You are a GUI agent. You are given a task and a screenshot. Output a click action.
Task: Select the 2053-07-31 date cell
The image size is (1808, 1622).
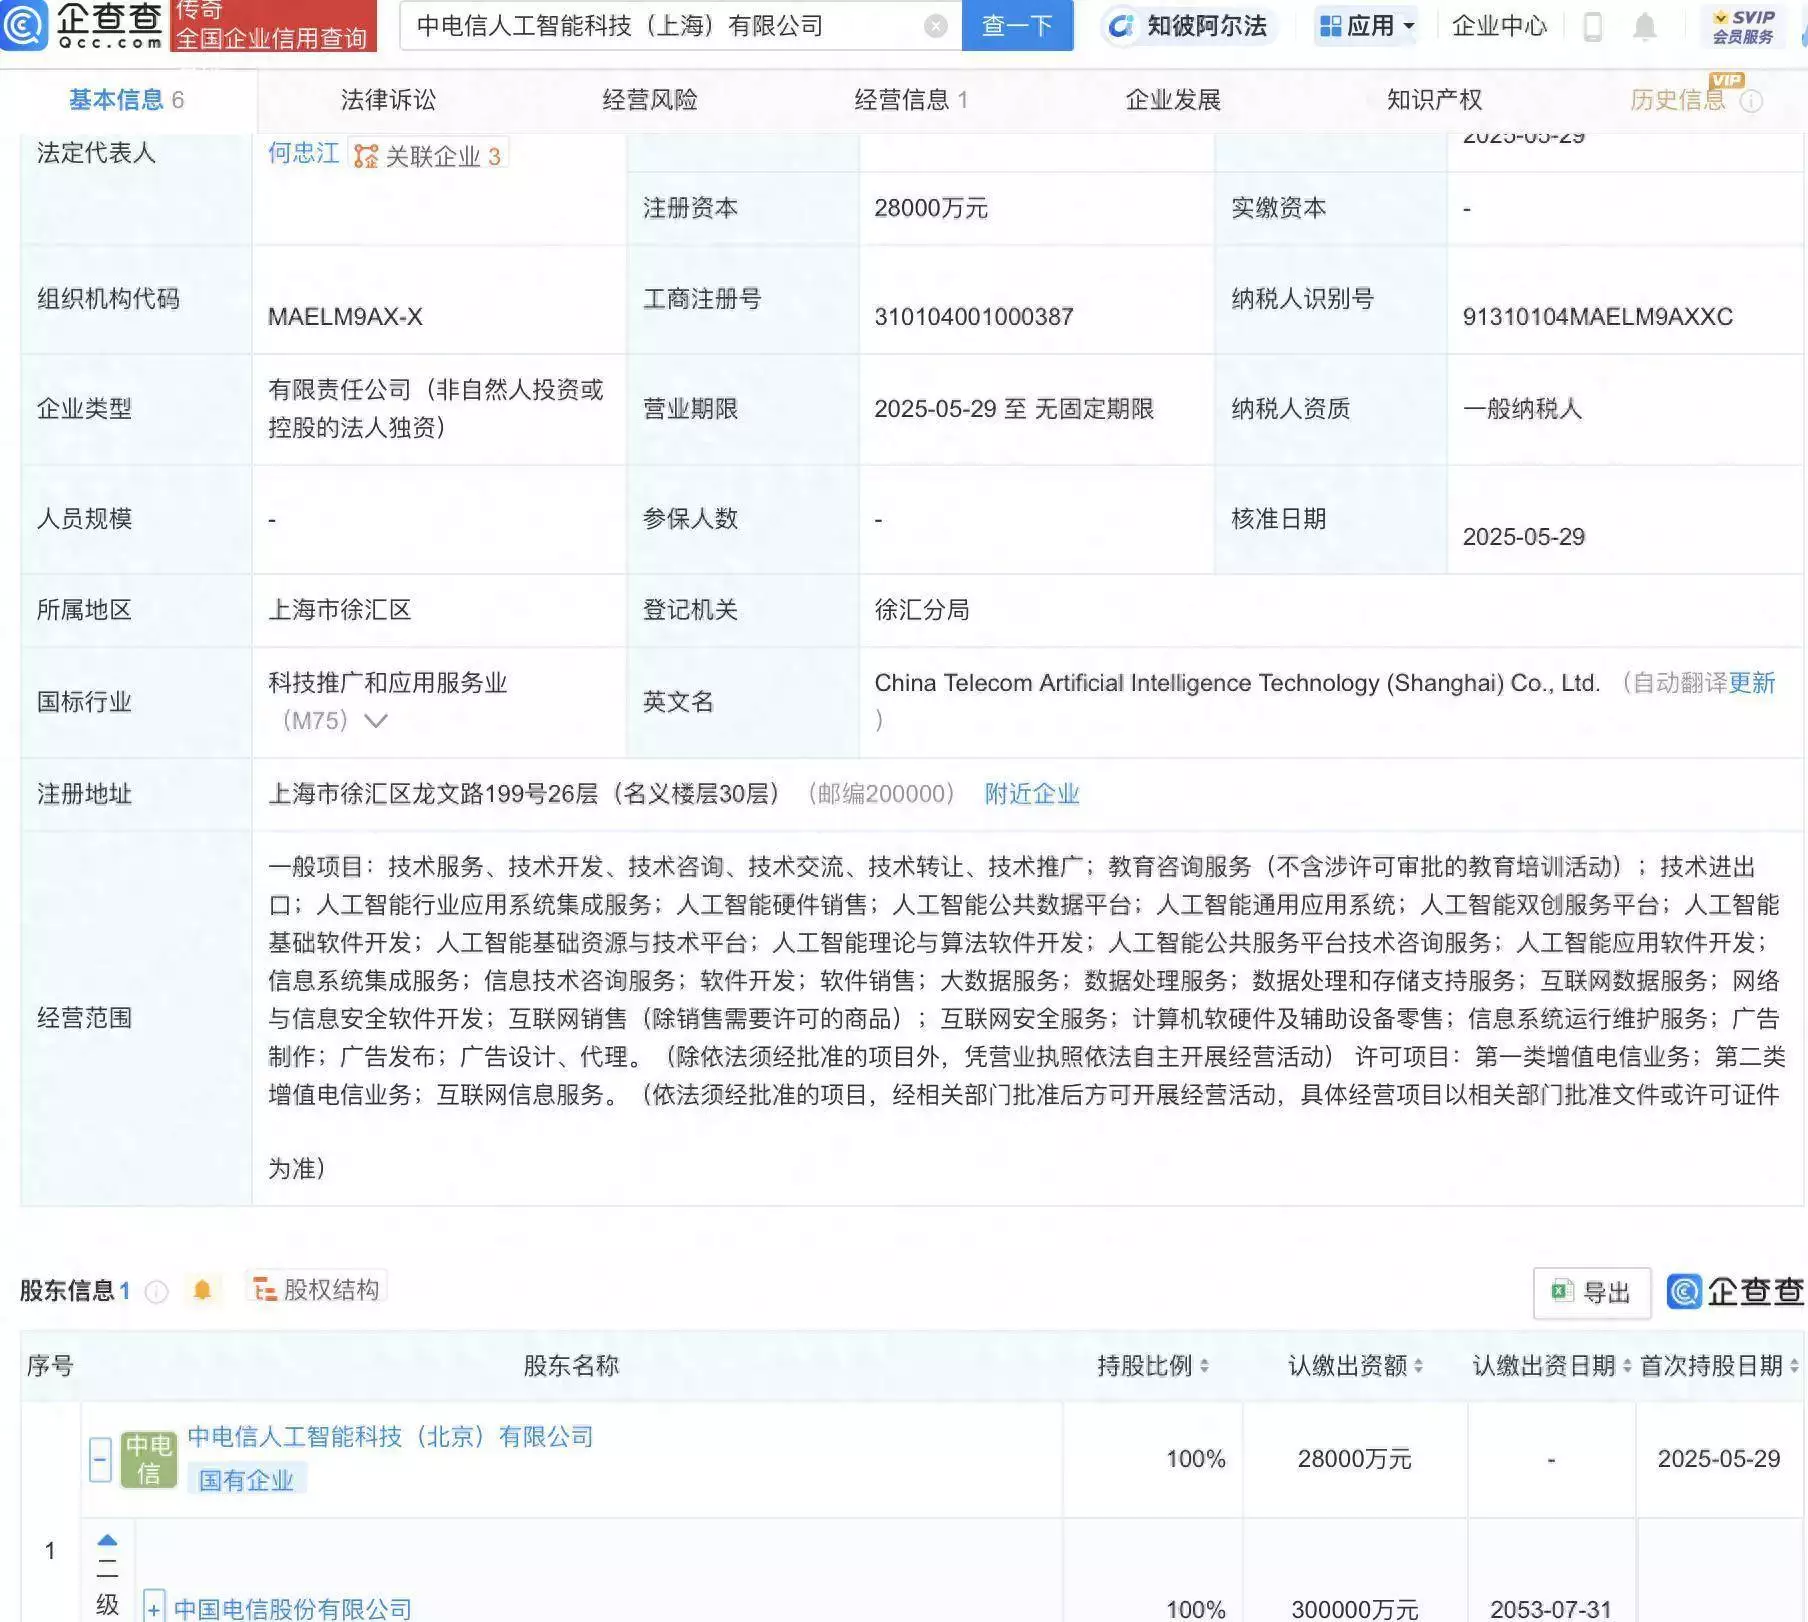1551,1609
